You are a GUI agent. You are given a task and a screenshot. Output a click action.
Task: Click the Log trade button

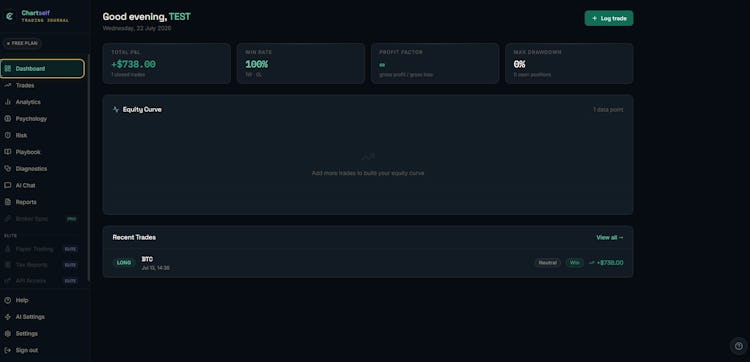click(609, 18)
